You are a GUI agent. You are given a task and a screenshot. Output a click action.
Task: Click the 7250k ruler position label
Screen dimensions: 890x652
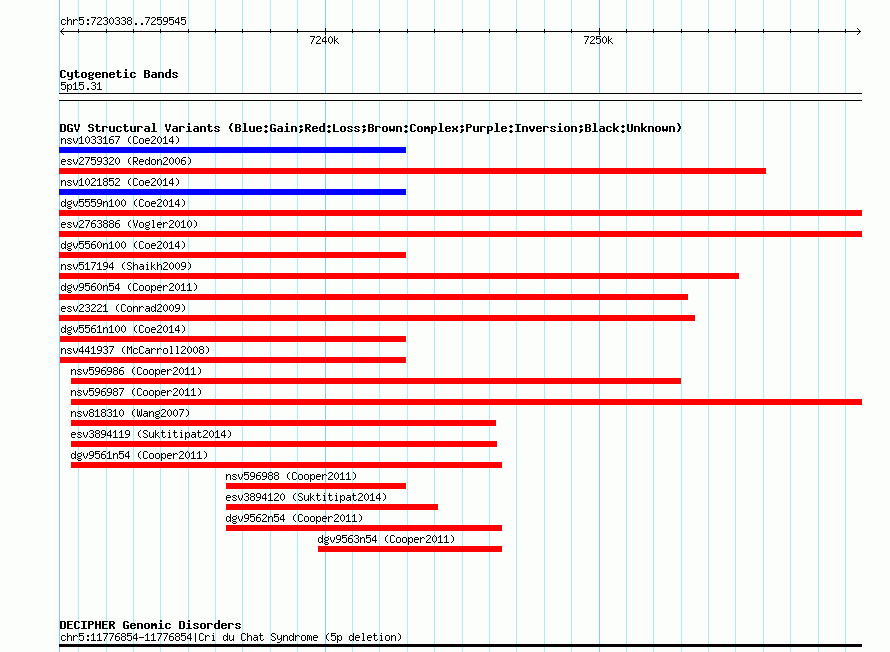point(598,40)
